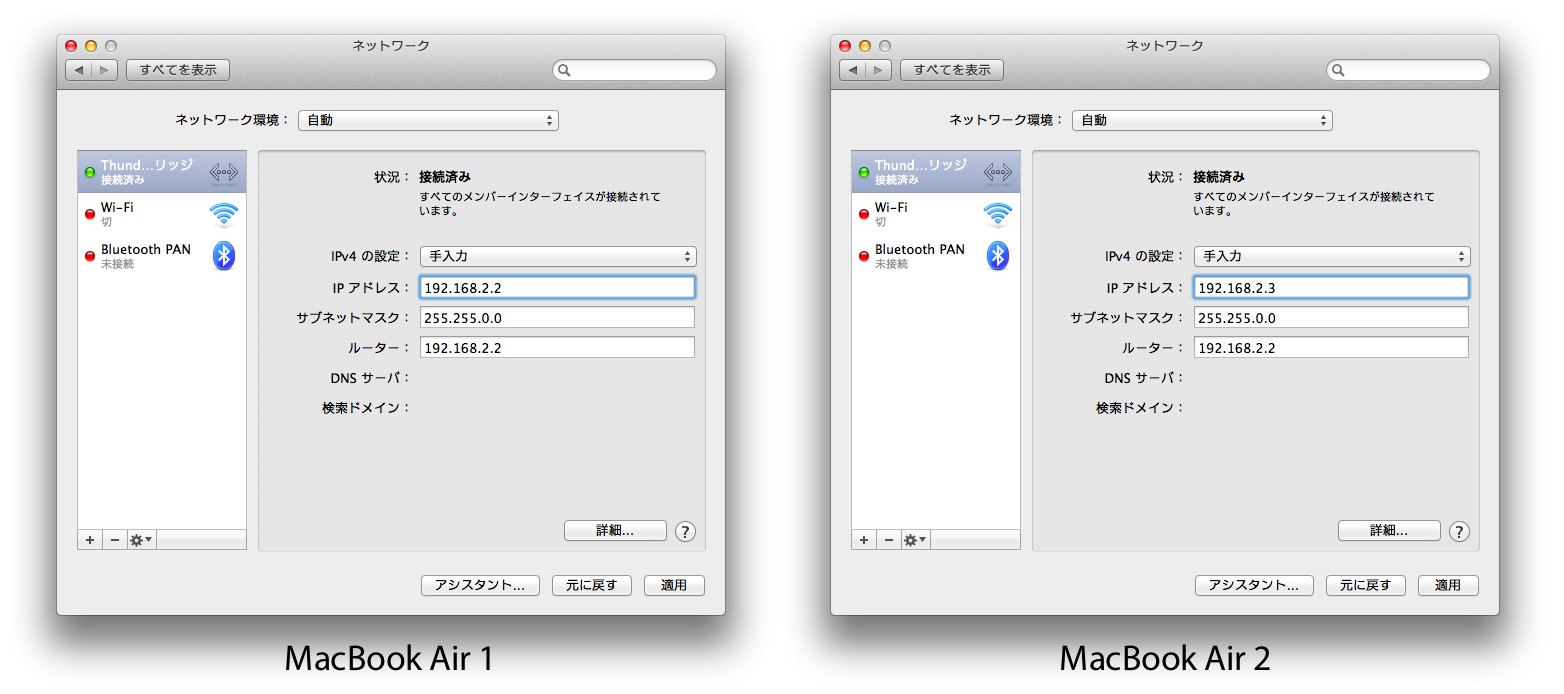Click 元に戻す button in MacBook Air 2
1564x694 pixels.
click(x=1366, y=586)
